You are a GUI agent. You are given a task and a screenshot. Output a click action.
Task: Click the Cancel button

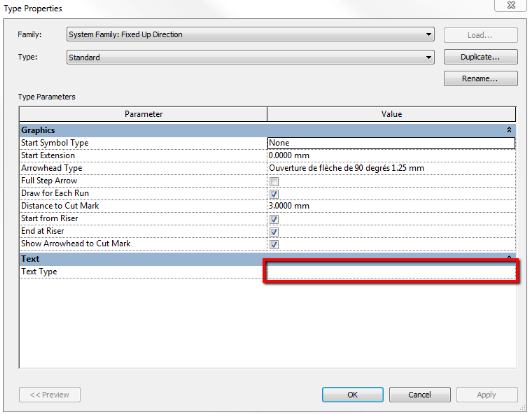420,395
